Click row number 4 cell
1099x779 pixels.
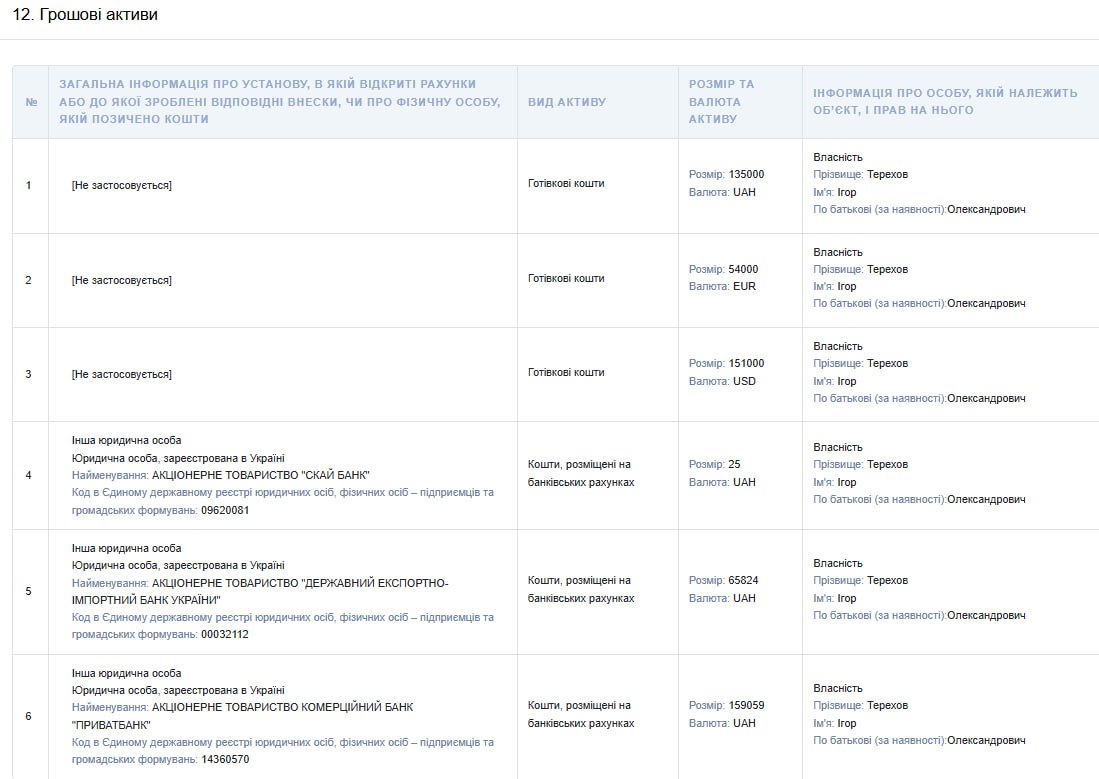[x=29, y=475]
